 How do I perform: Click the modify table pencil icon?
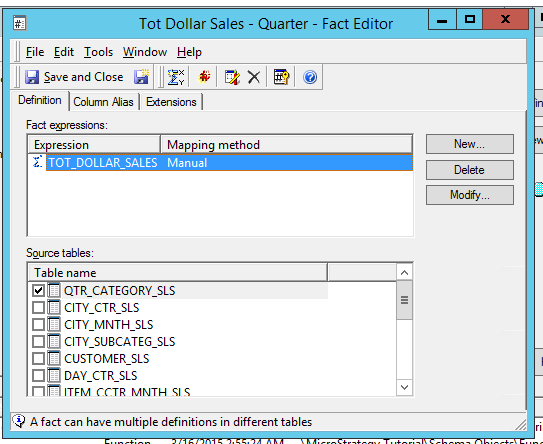(232, 77)
